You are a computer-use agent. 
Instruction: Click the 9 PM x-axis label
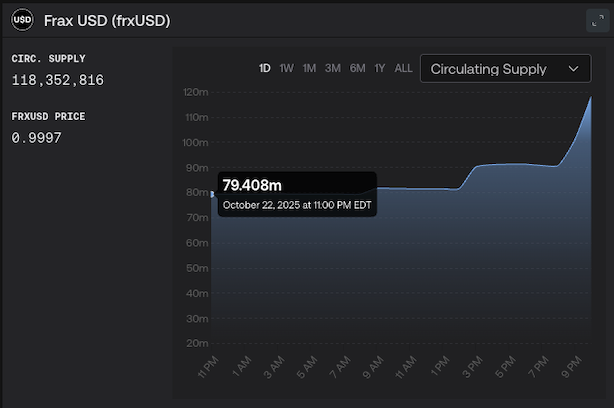(571, 367)
